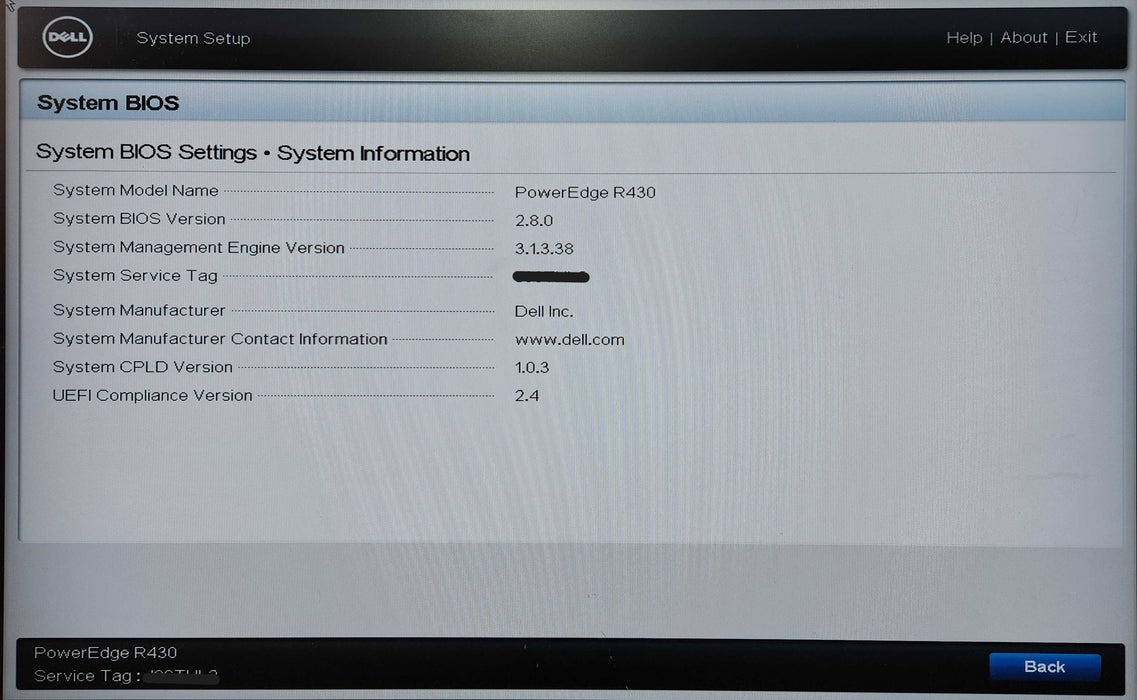The width and height of the screenshot is (1137, 700).
Task: Select the Dell Inc. value
Action: [x=544, y=311]
